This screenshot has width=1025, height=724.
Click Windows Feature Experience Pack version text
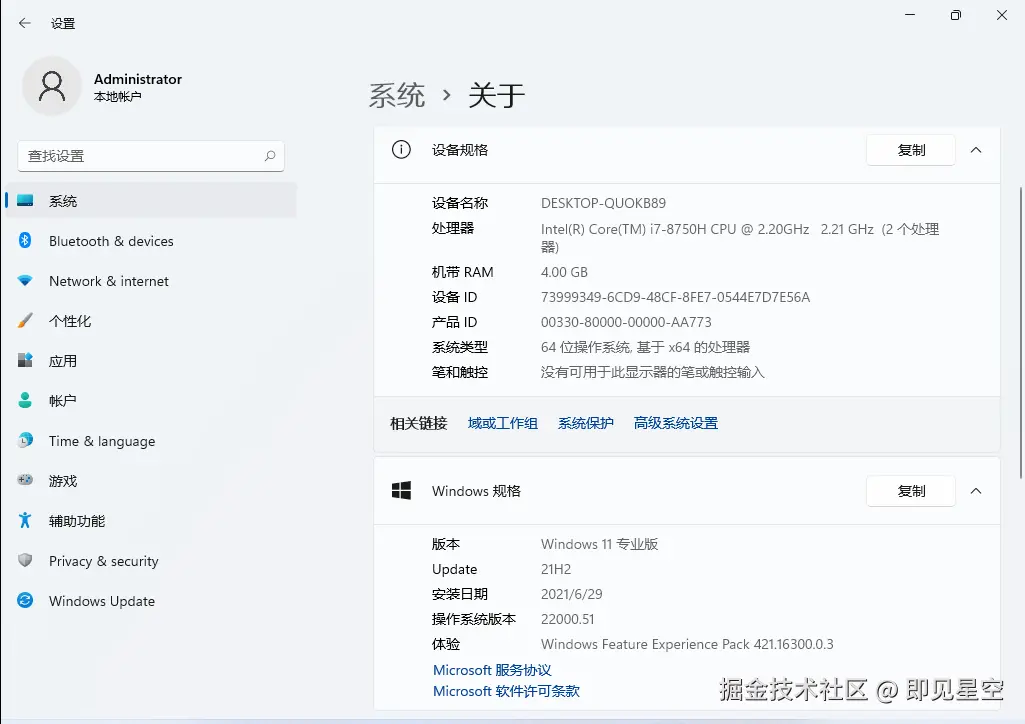point(687,644)
